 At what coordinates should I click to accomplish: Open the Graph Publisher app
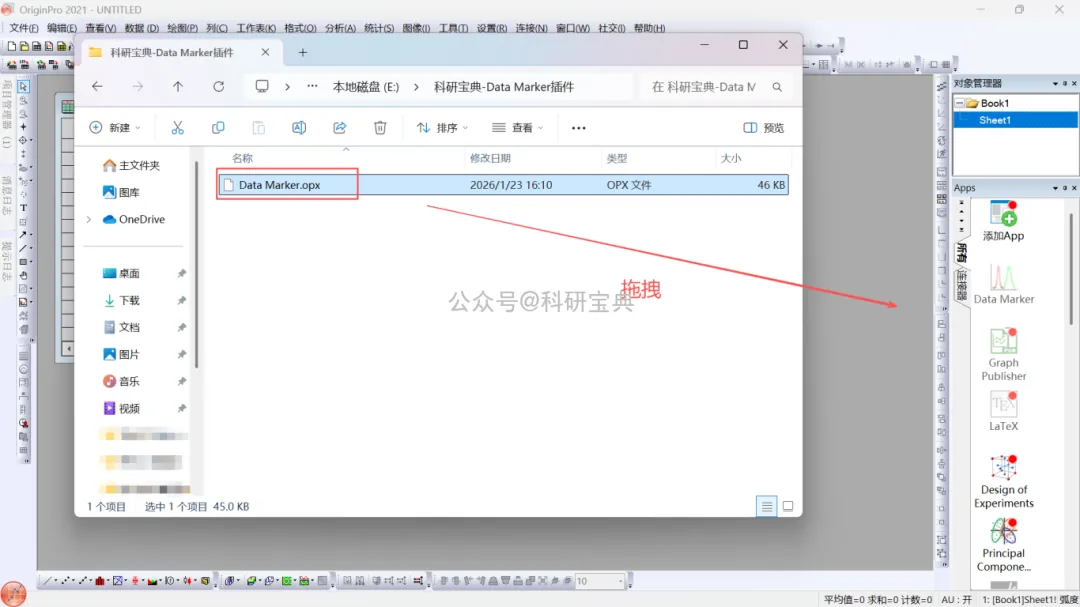pos(1003,354)
